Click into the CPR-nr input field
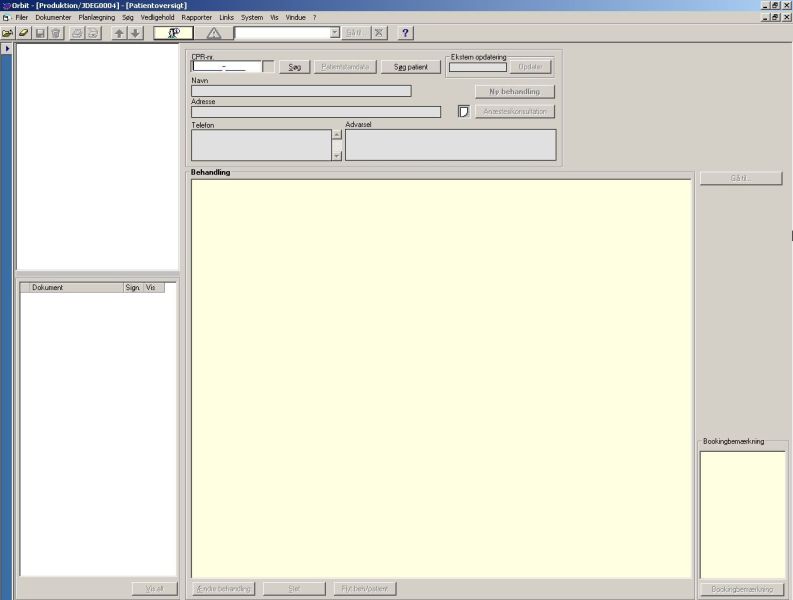Image resolution: width=793 pixels, height=600 pixels. [x=227, y=66]
